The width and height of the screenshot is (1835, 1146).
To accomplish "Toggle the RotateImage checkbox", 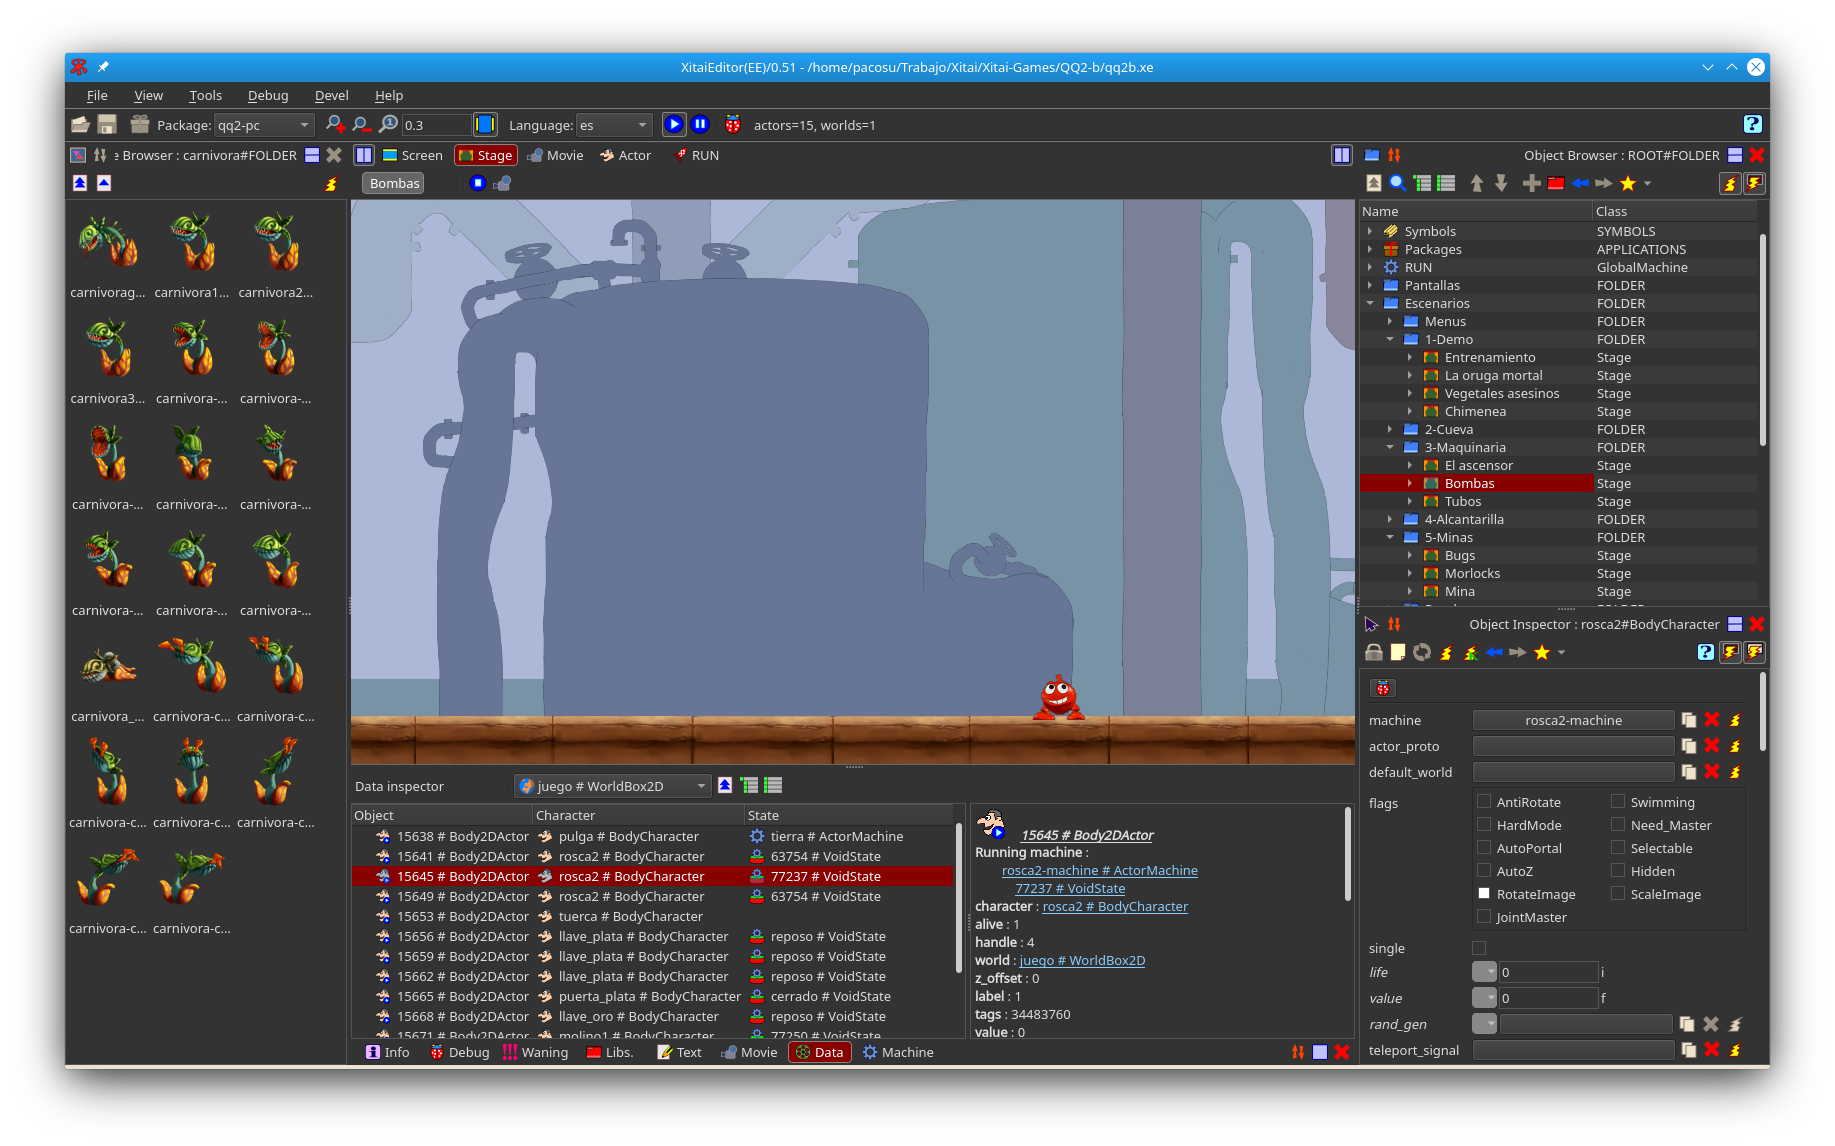I will (x=1484, y=894).
